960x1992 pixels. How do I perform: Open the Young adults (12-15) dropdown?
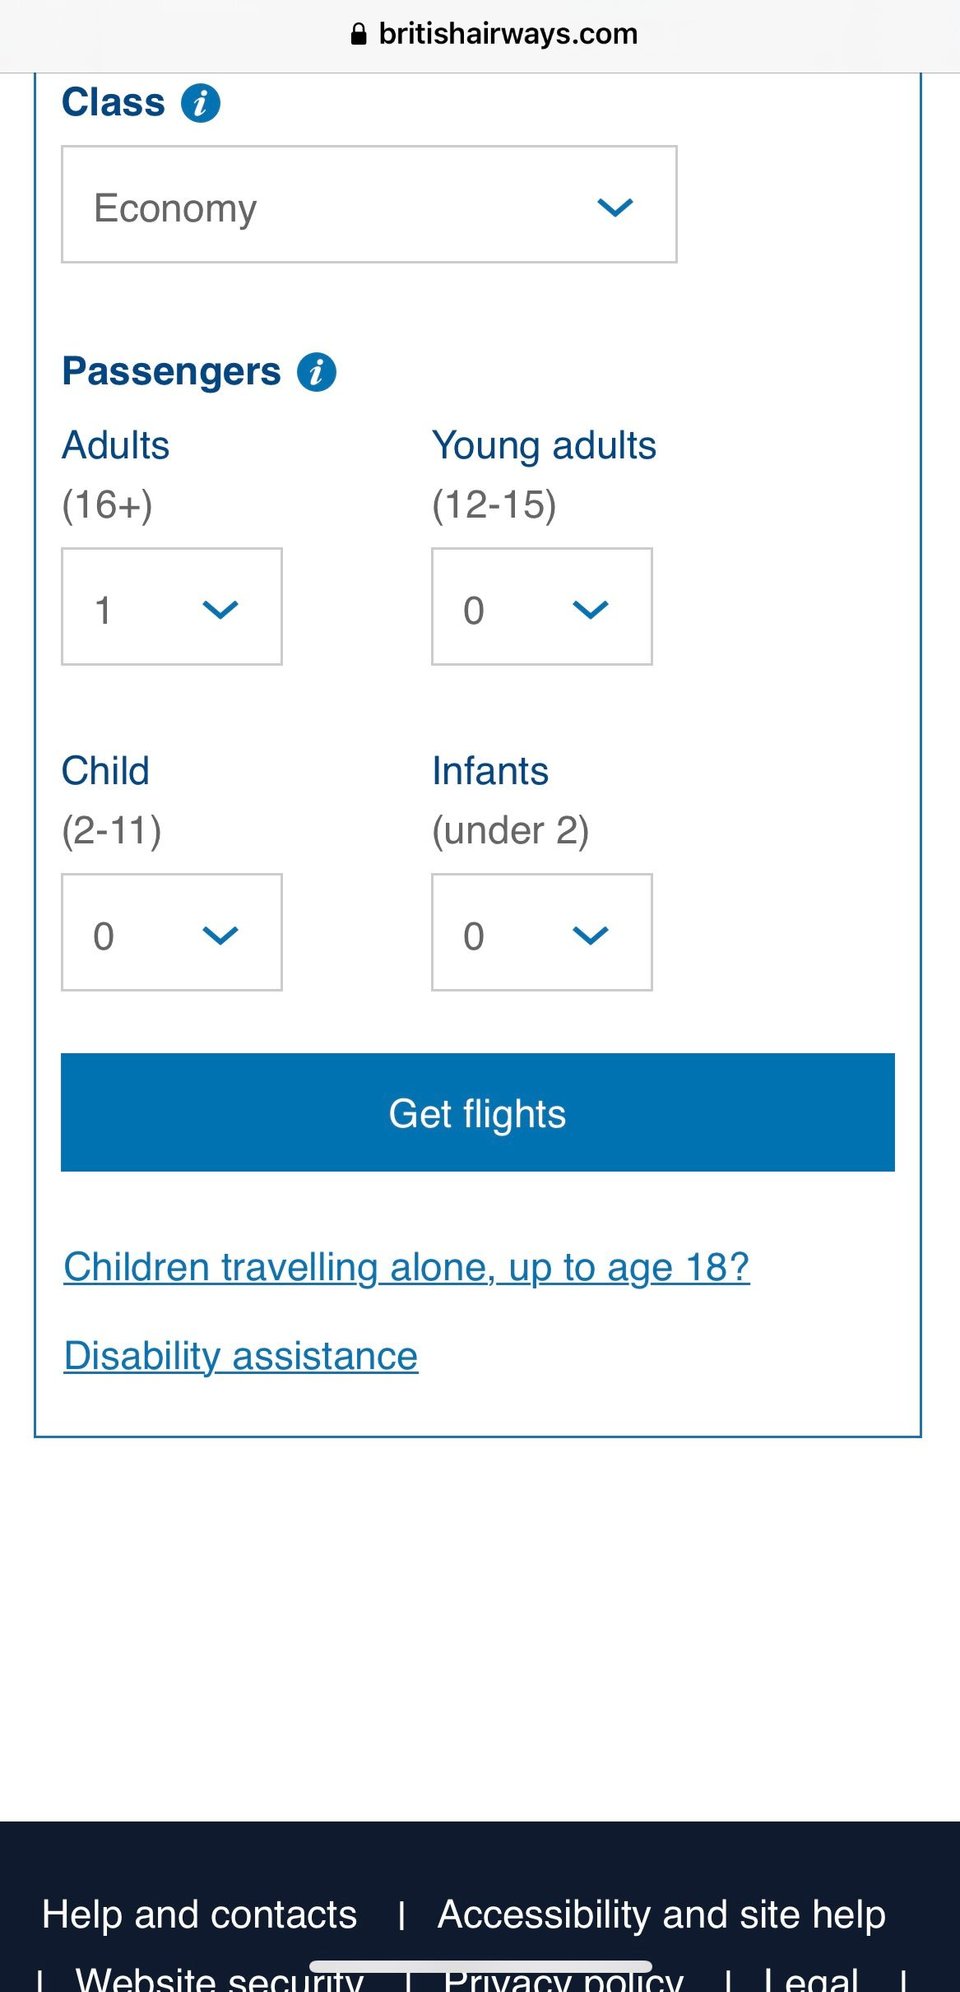click(x=541, y=607)
